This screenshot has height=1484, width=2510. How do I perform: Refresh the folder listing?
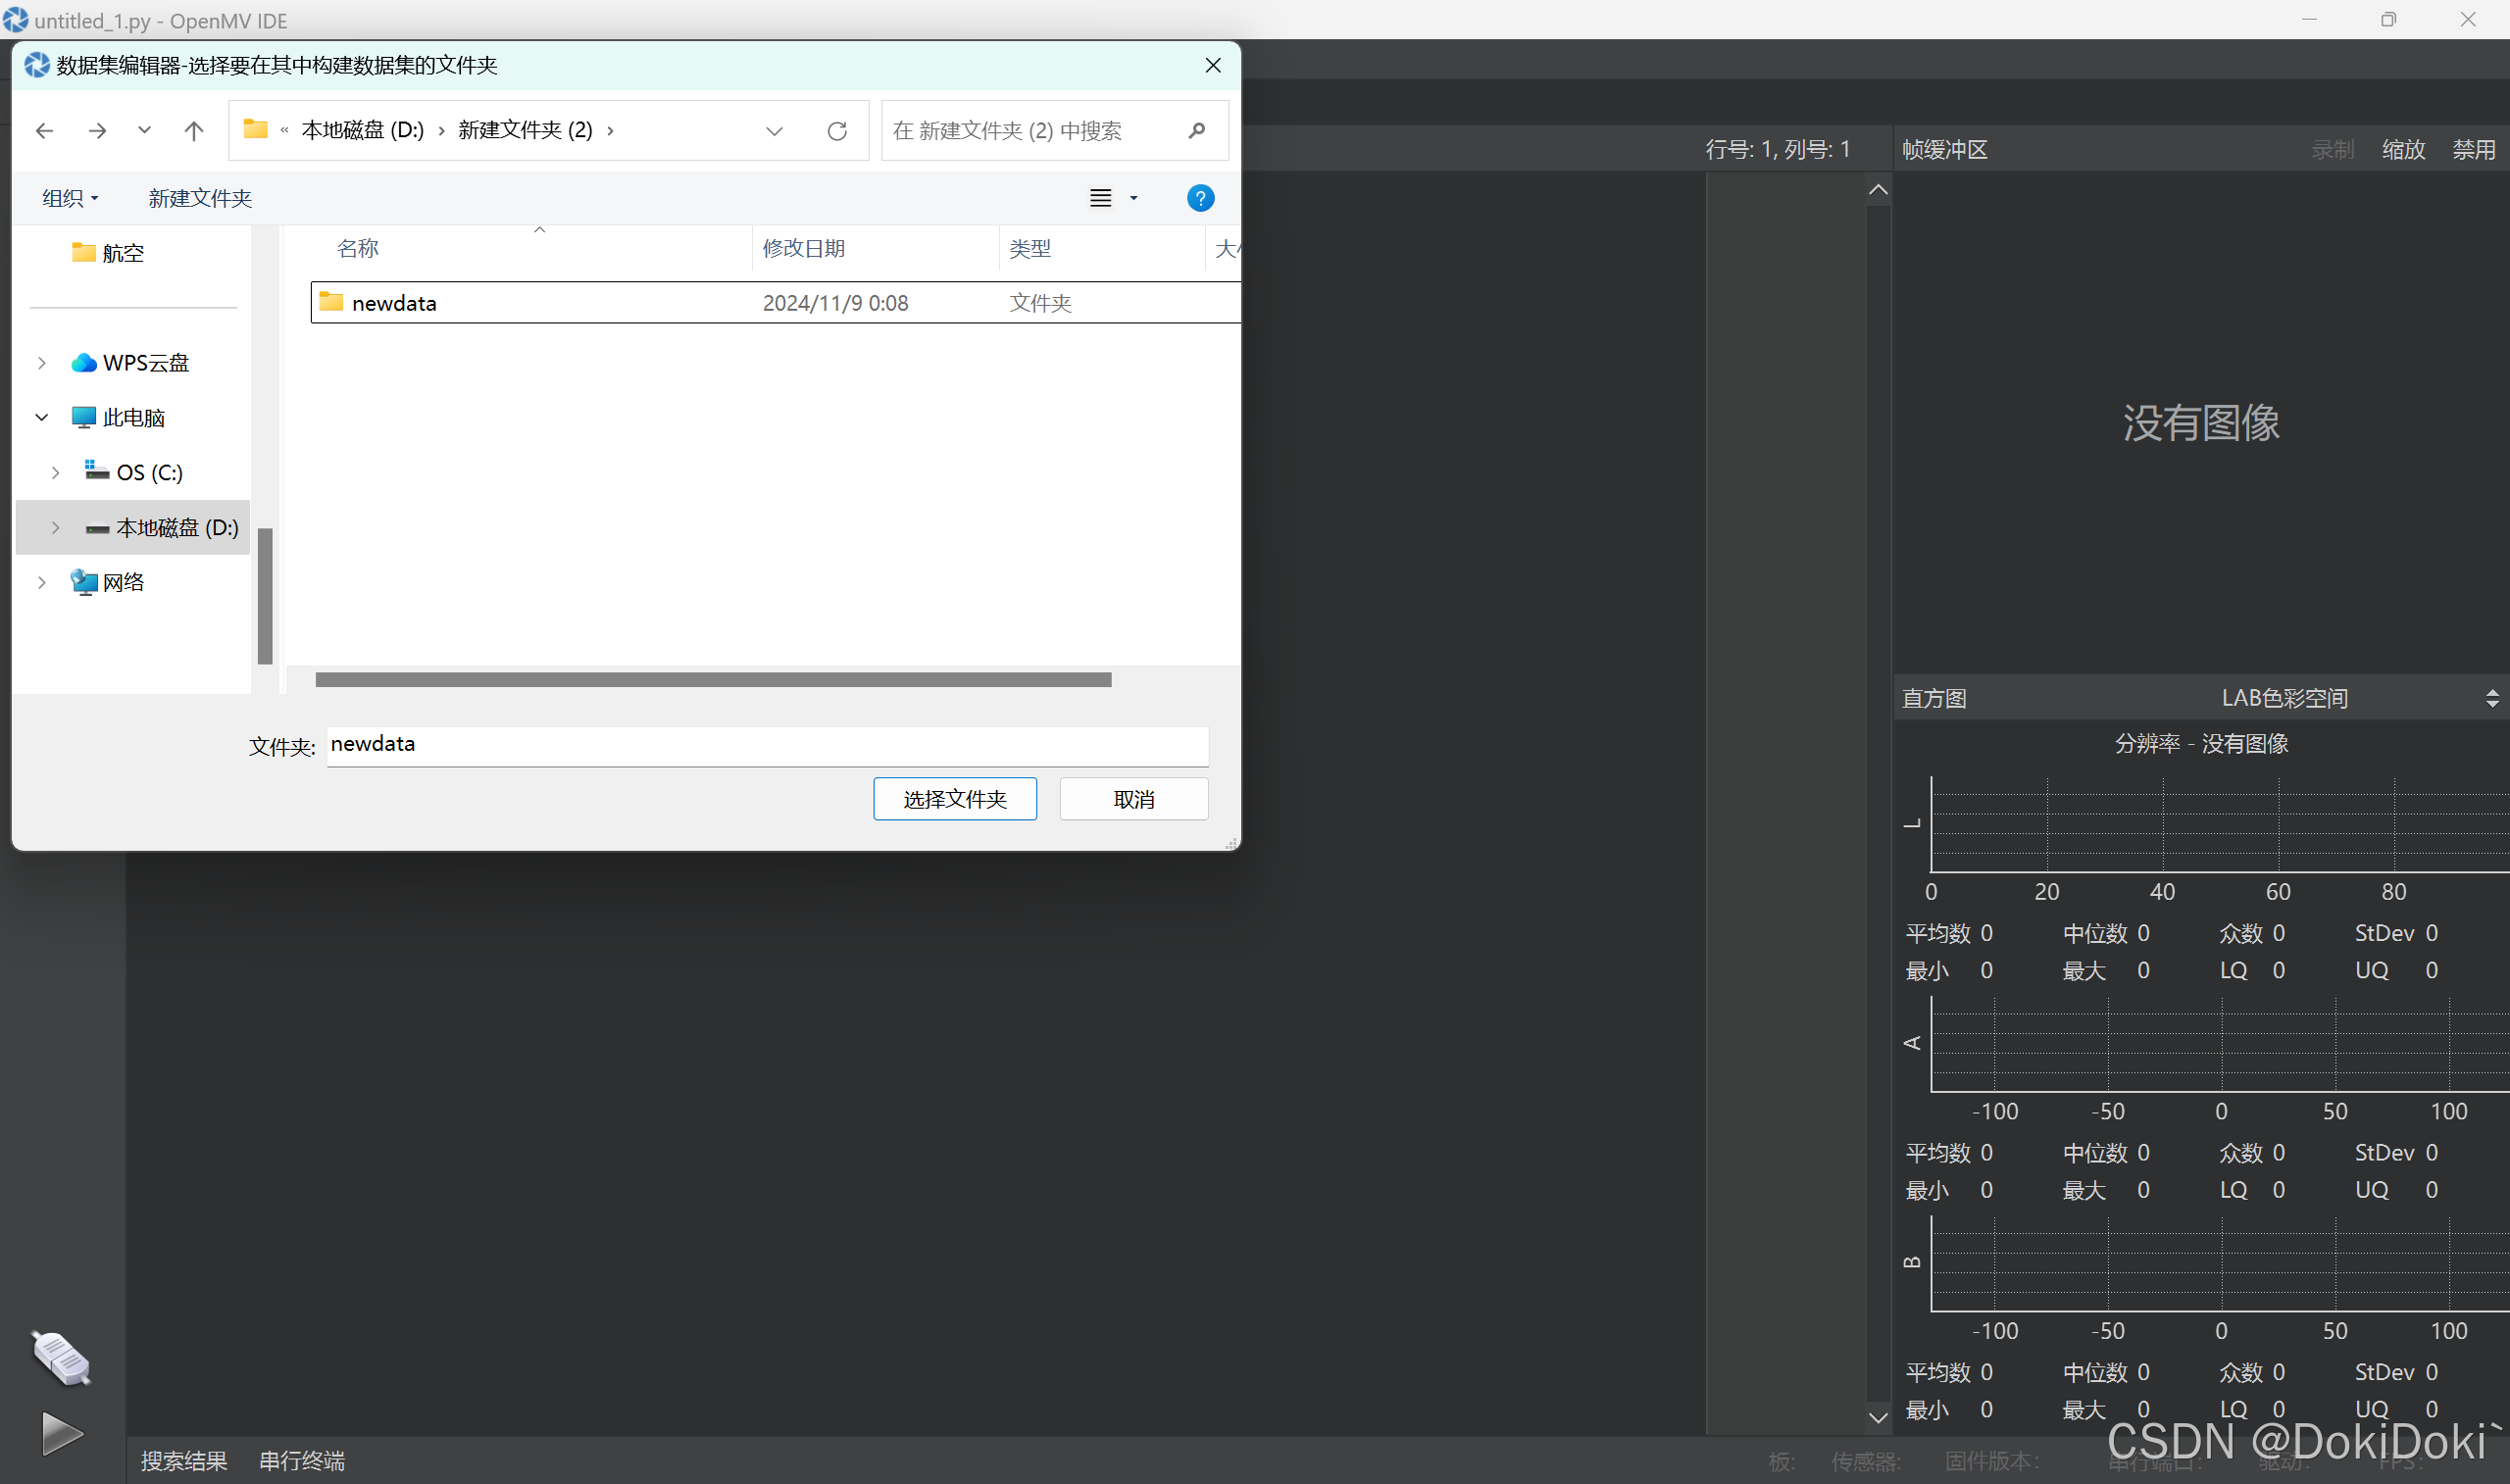[837, 131]
